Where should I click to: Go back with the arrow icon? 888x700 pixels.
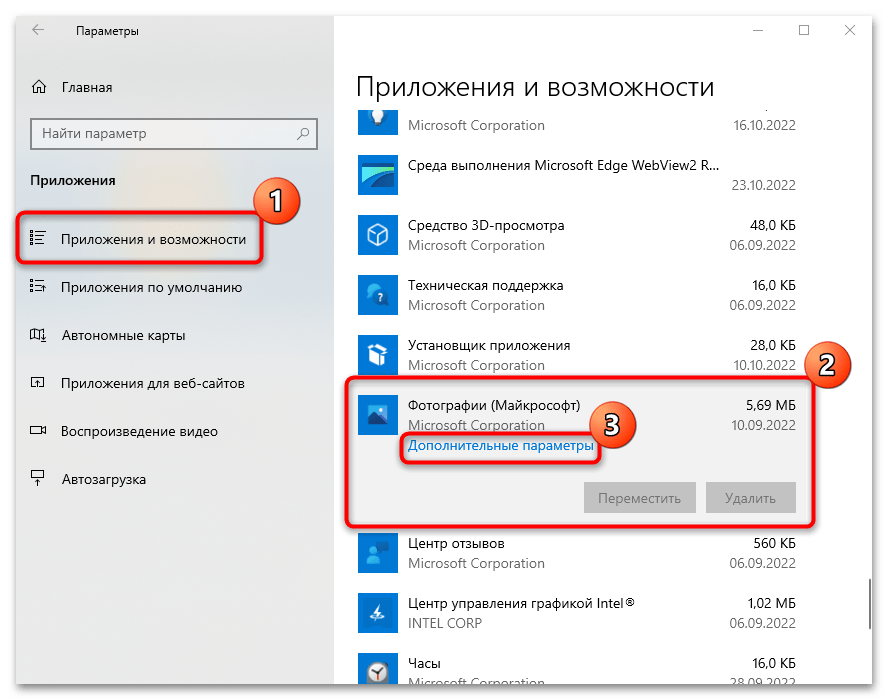(38, 30)
